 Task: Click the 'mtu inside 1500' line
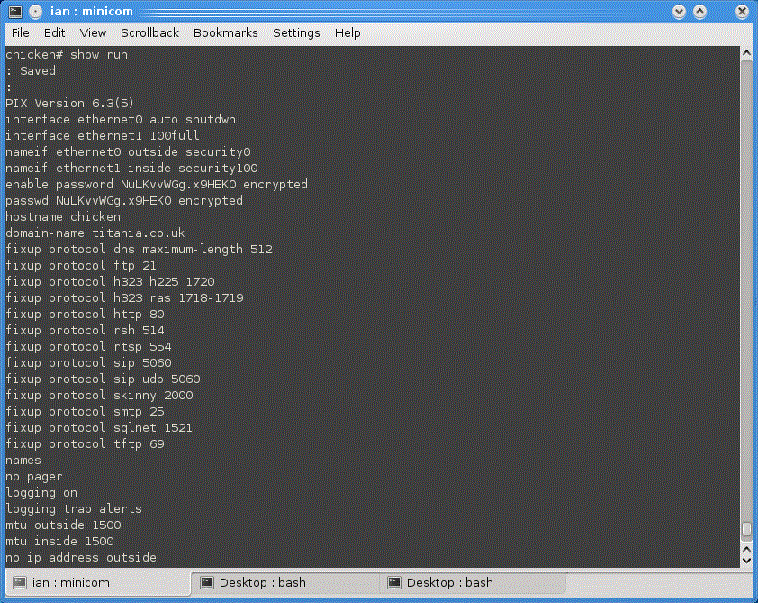pyautogui.click(x=59, y=541)
